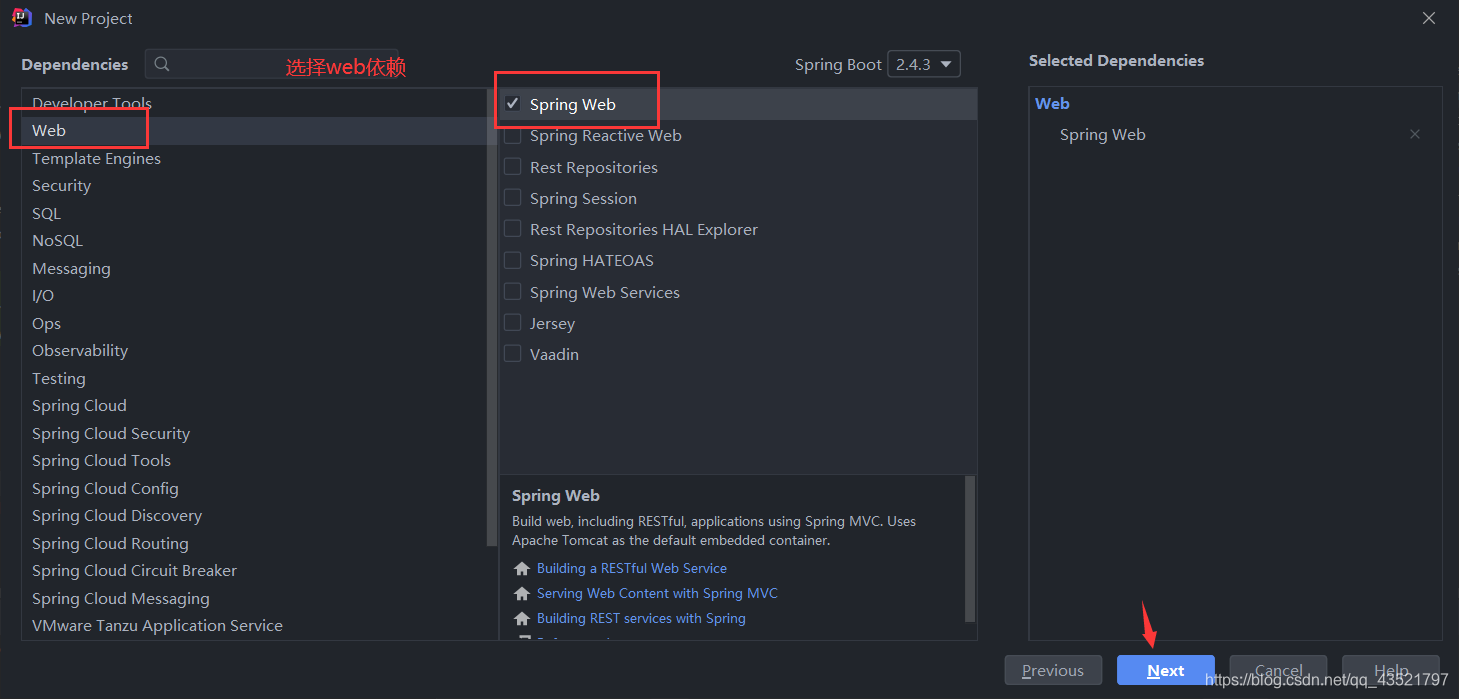
Task: Click home icon beside Building REST services
Action: [522, 618]
